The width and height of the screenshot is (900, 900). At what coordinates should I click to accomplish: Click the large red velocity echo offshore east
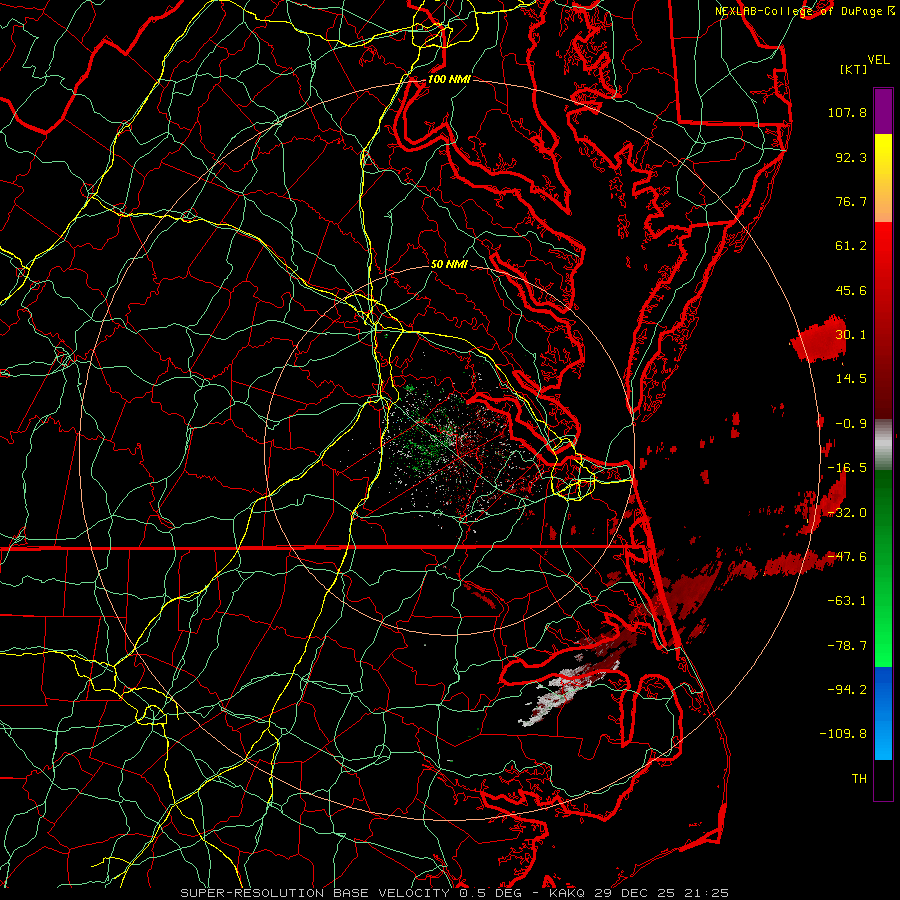[818, 340]
